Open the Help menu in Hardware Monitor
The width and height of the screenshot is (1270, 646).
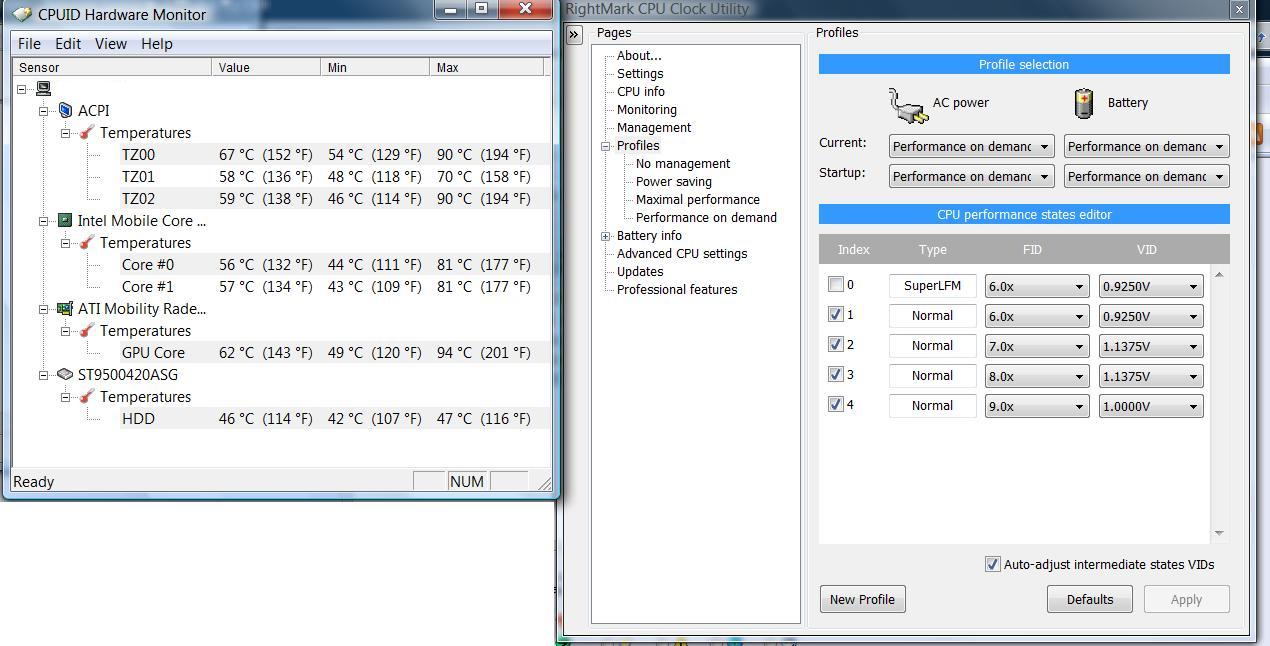157,44
